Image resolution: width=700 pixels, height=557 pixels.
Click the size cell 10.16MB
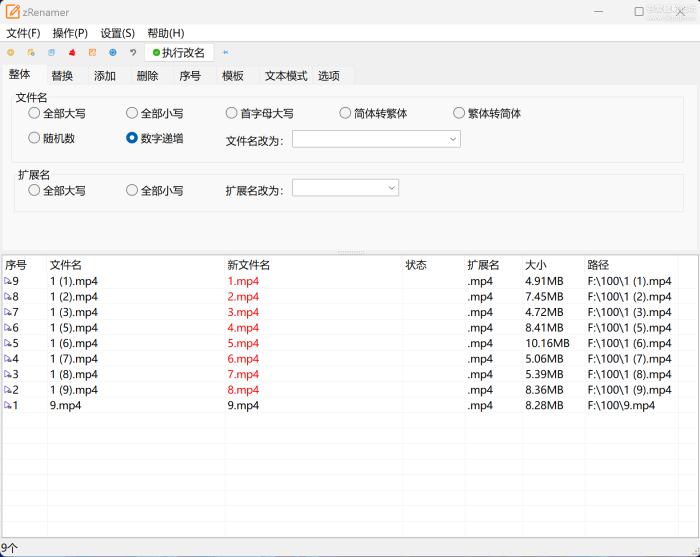[547, 343]
